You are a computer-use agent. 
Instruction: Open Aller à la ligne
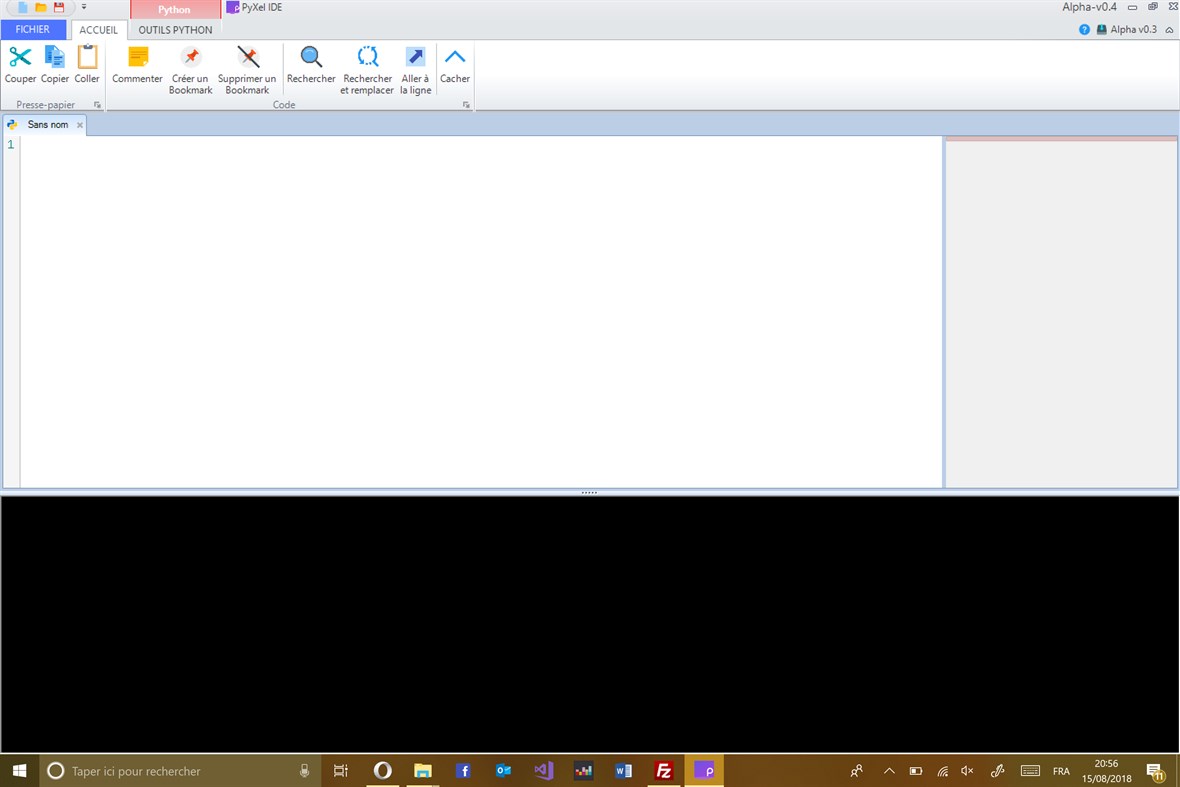415,67
